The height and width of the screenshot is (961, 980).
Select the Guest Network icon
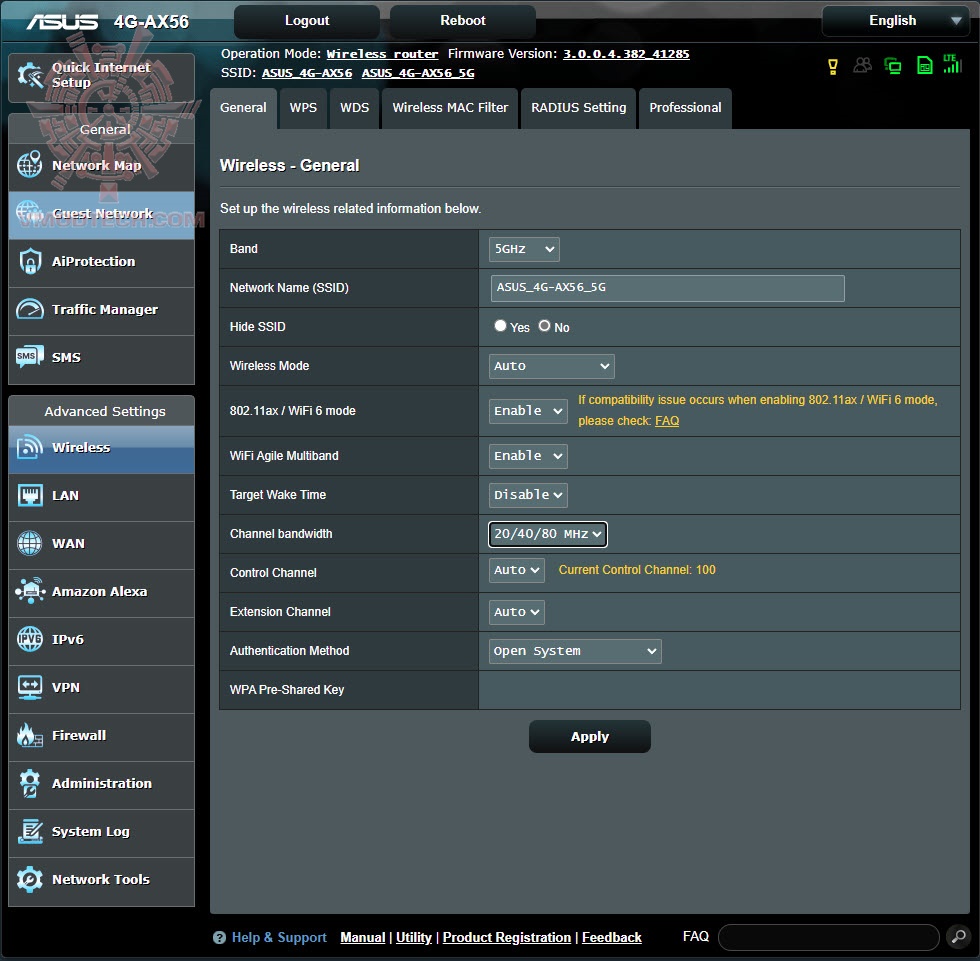[x=29, y=212]
